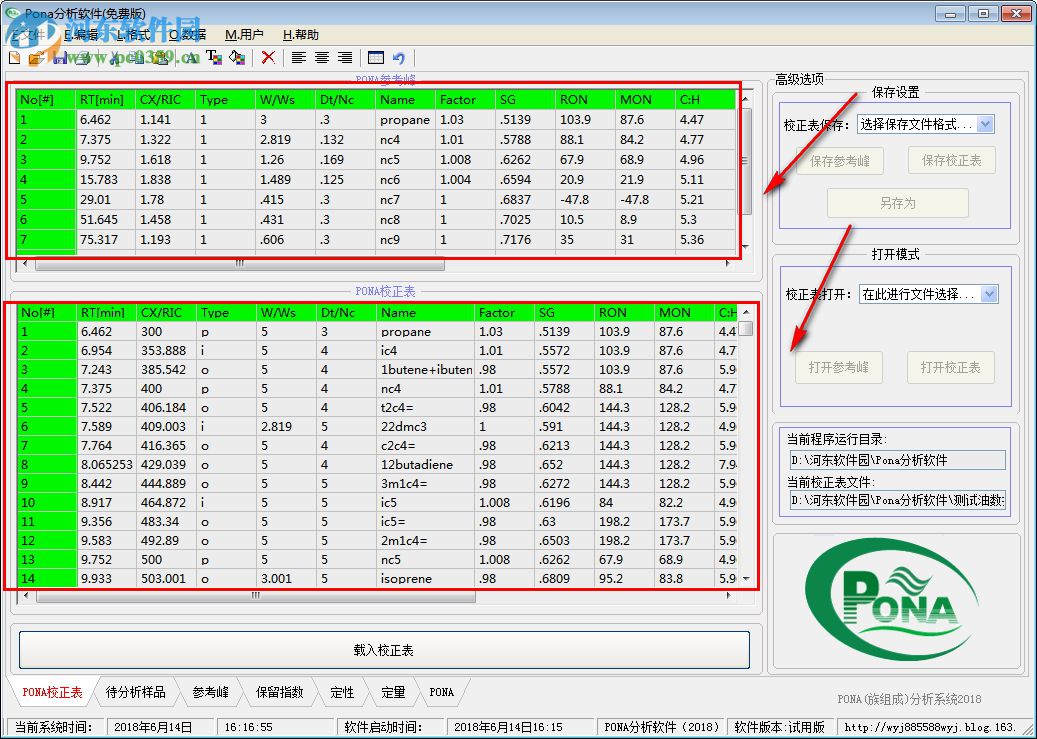This screenshot has width=1037, height=739.
Task: Click the table grid toolbar icon
Action: coord(376,58)
